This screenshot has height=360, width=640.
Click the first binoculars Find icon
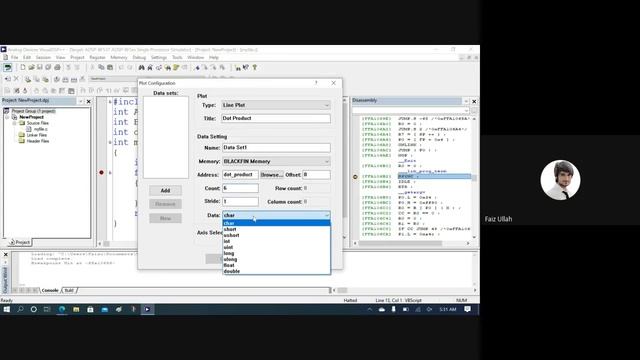[x=141, y=67]
